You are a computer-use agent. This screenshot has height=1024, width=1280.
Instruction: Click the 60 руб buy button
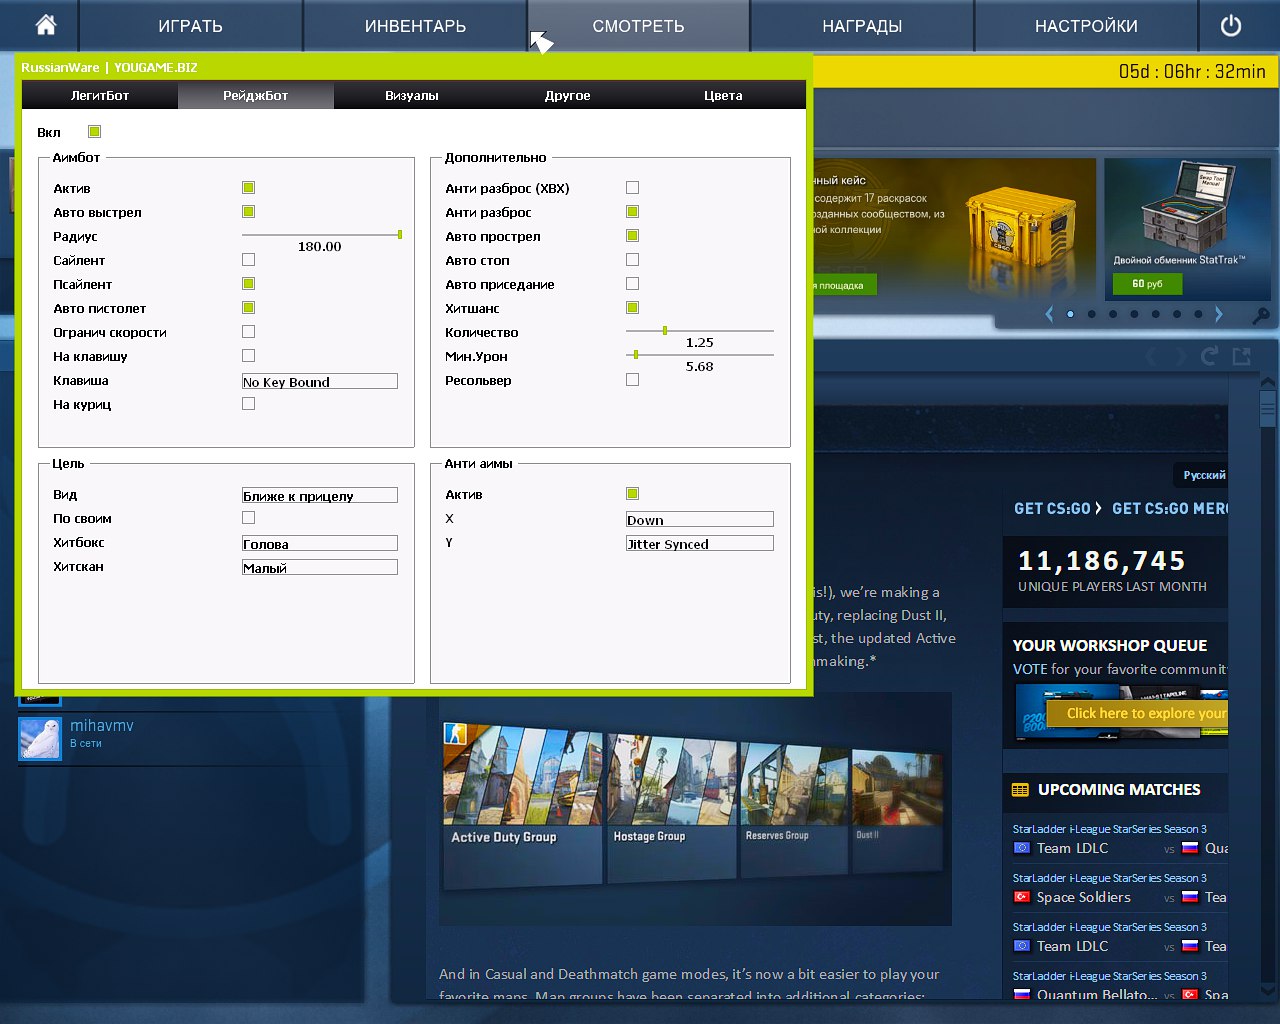pyautogui.click(x=1147, y=284)
